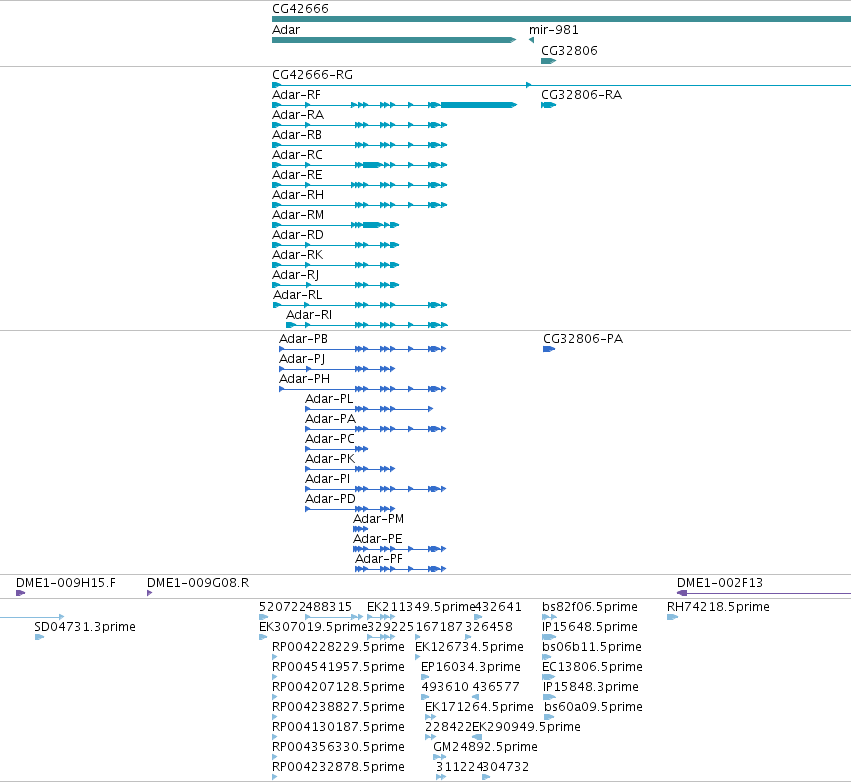851x782 pixels.
Task: Click the EP16034.3prime EST
Action: click(x=426, y=677)
